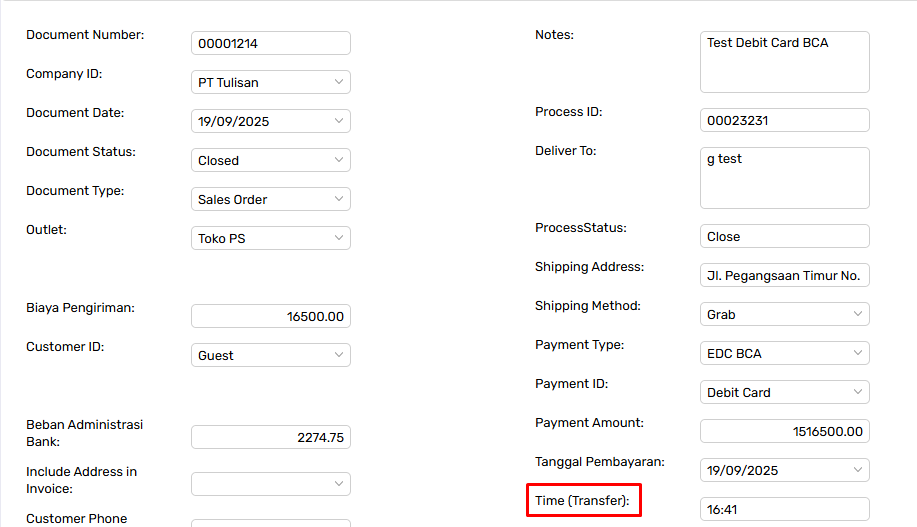917x527 pixels.
Task: Expand the Include Address in Invoice dropdown
Action: (x=270, y=484)
